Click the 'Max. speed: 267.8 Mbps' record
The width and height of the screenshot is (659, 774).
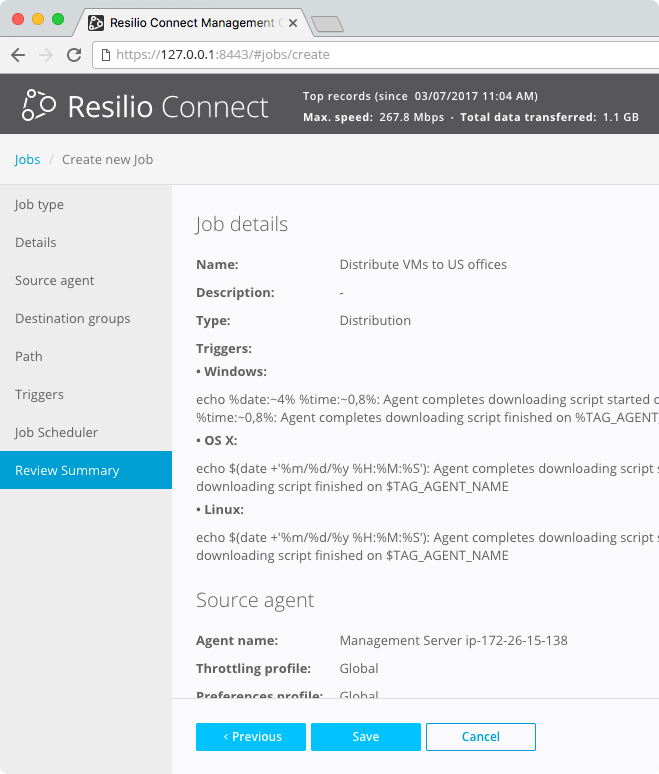click(373, 117)
